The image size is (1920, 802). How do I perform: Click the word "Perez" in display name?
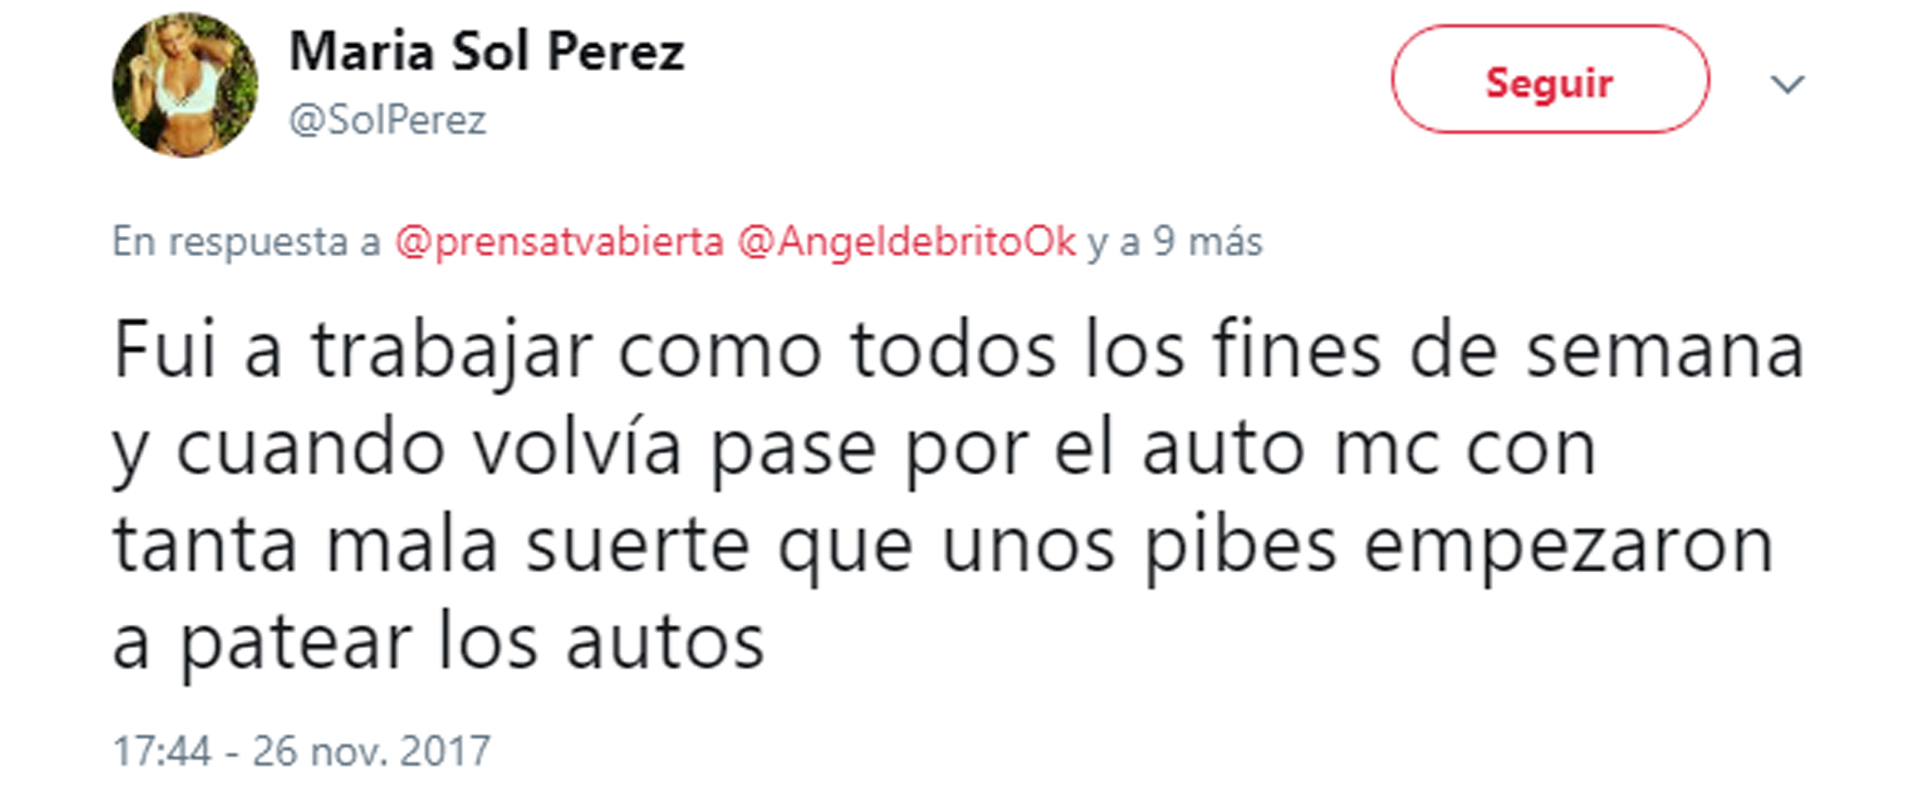[x=617, y=52]
